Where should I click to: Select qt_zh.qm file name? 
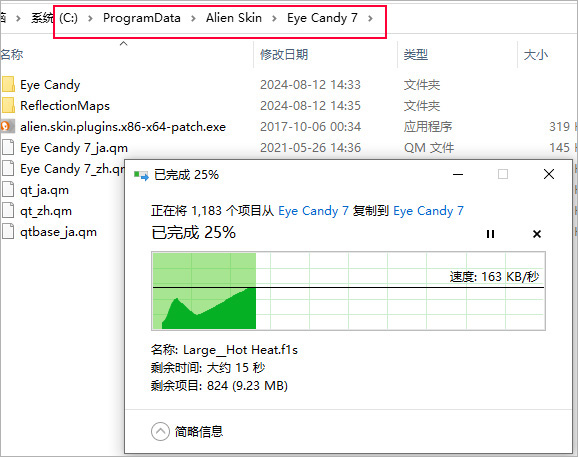click(x=46, y=211)
